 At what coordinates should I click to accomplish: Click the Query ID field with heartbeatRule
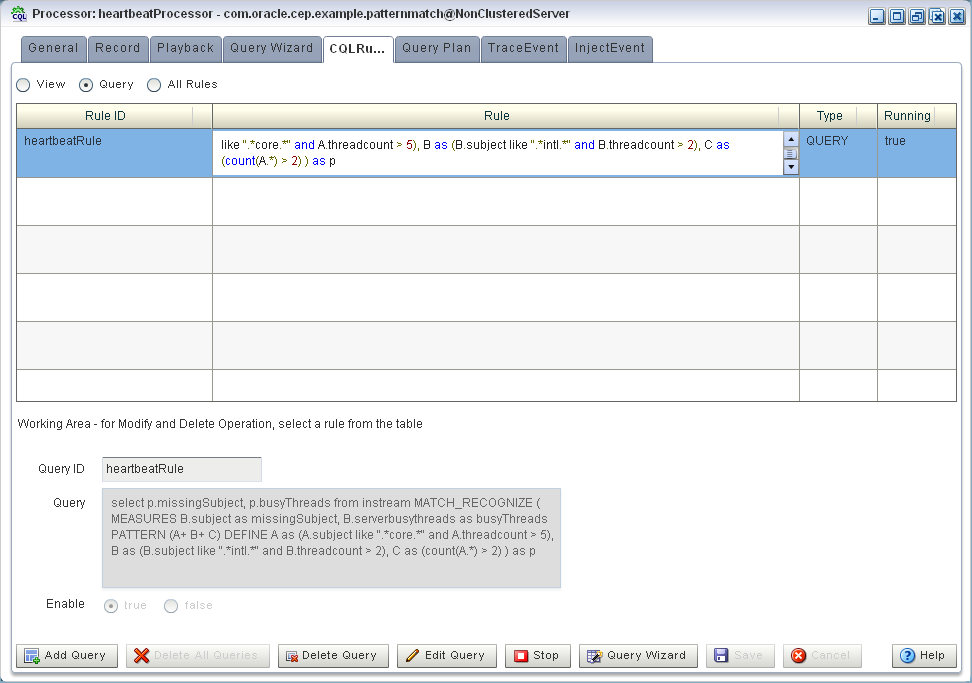tap(182, 469)
